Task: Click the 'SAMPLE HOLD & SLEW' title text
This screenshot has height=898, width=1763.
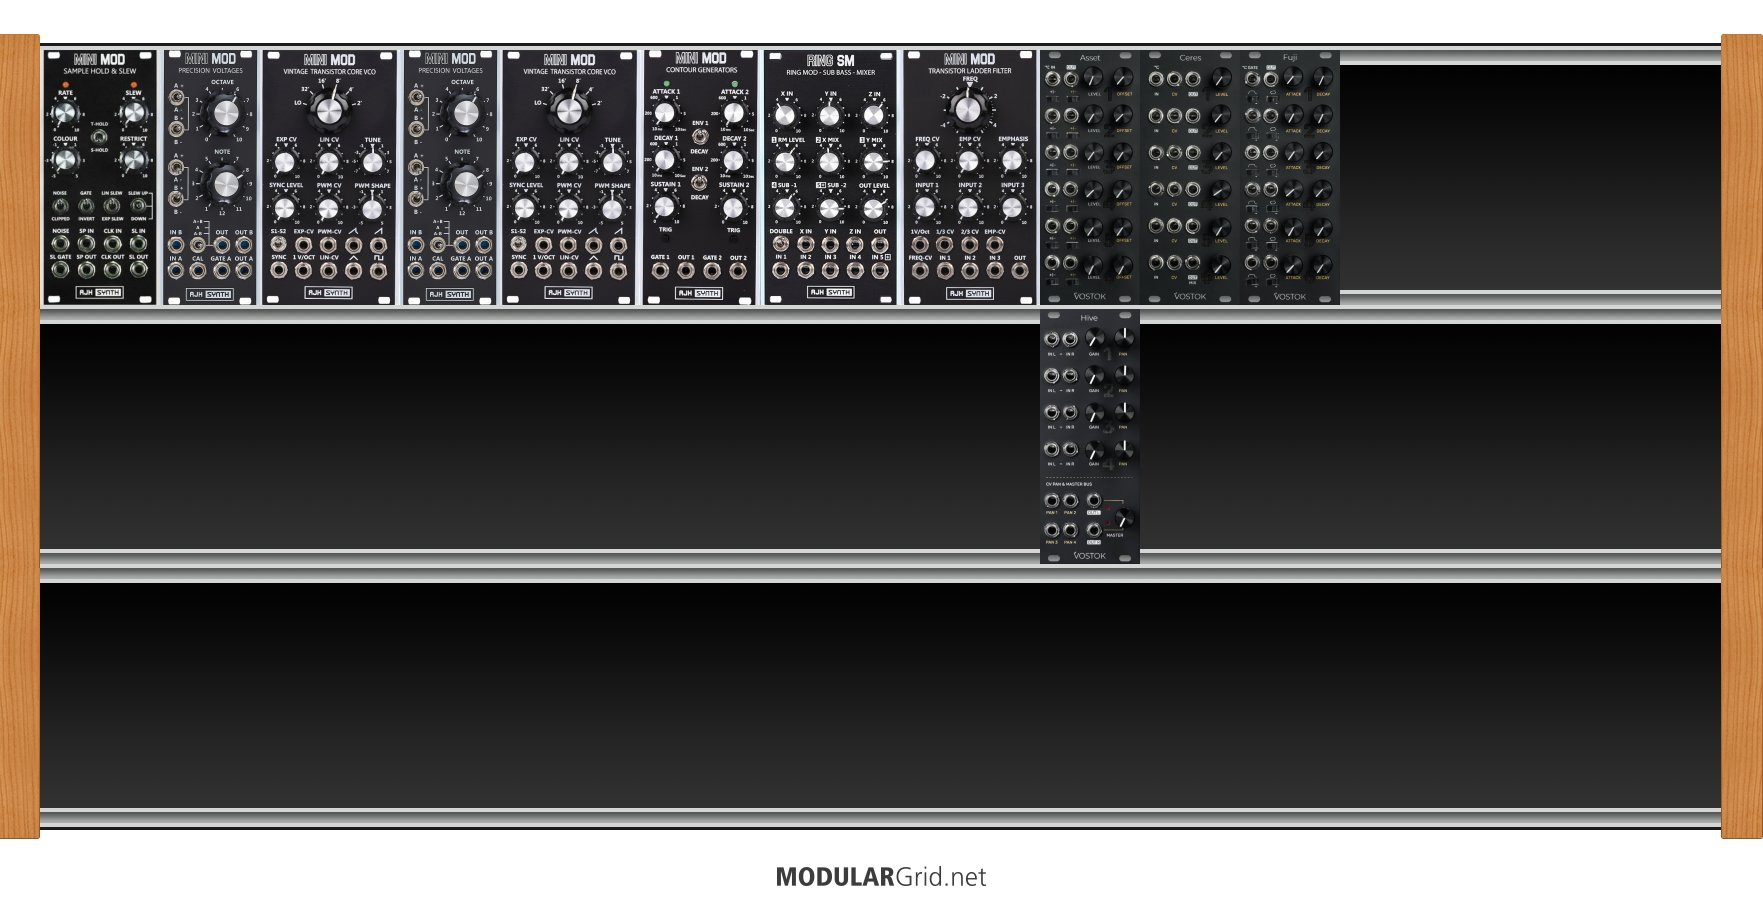Action: (100, 72)
